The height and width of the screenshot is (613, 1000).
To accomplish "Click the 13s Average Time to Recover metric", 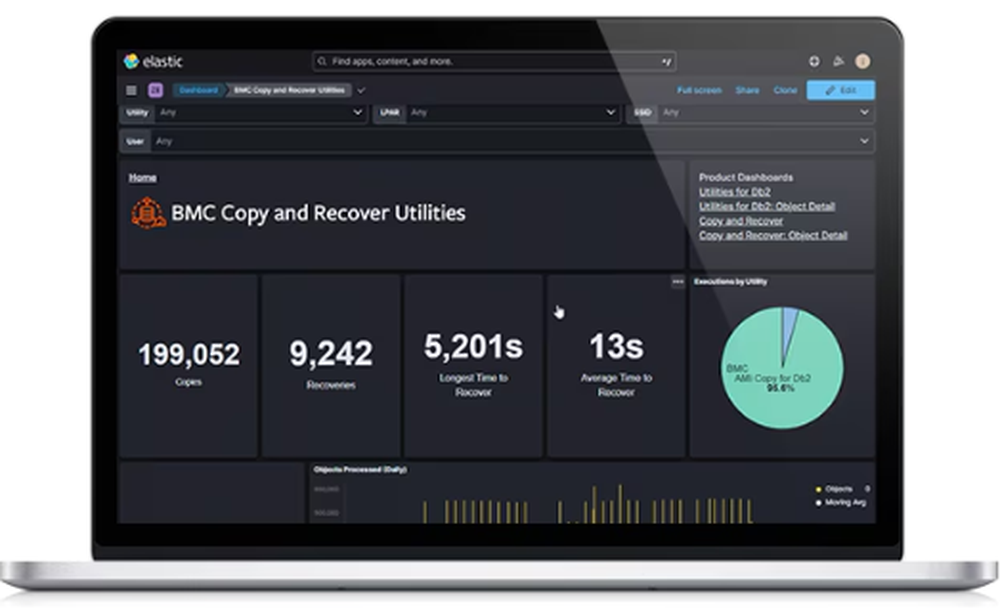I will point(616,365).
